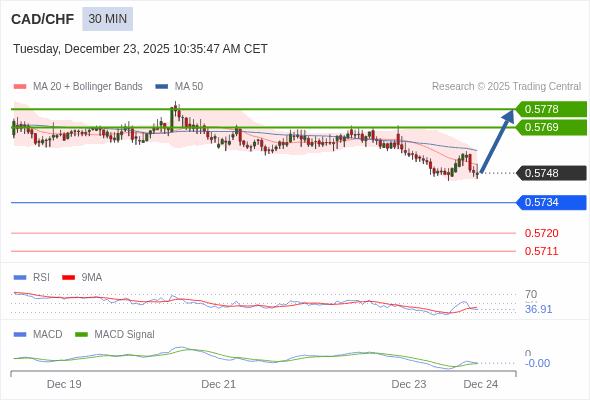This screenshot has width=590, height=400.
Task: Click the Dec 24 date axis label
Action: click(x=481, y=384)
